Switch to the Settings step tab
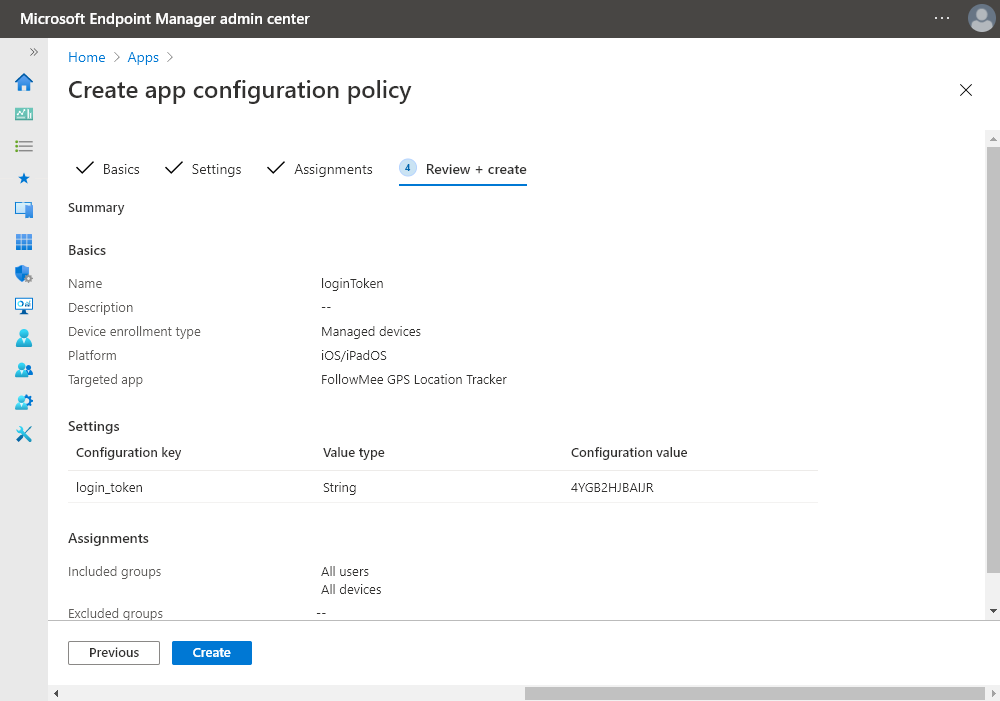This screenshot has width=1000, height=701. (x=203, y=169)
